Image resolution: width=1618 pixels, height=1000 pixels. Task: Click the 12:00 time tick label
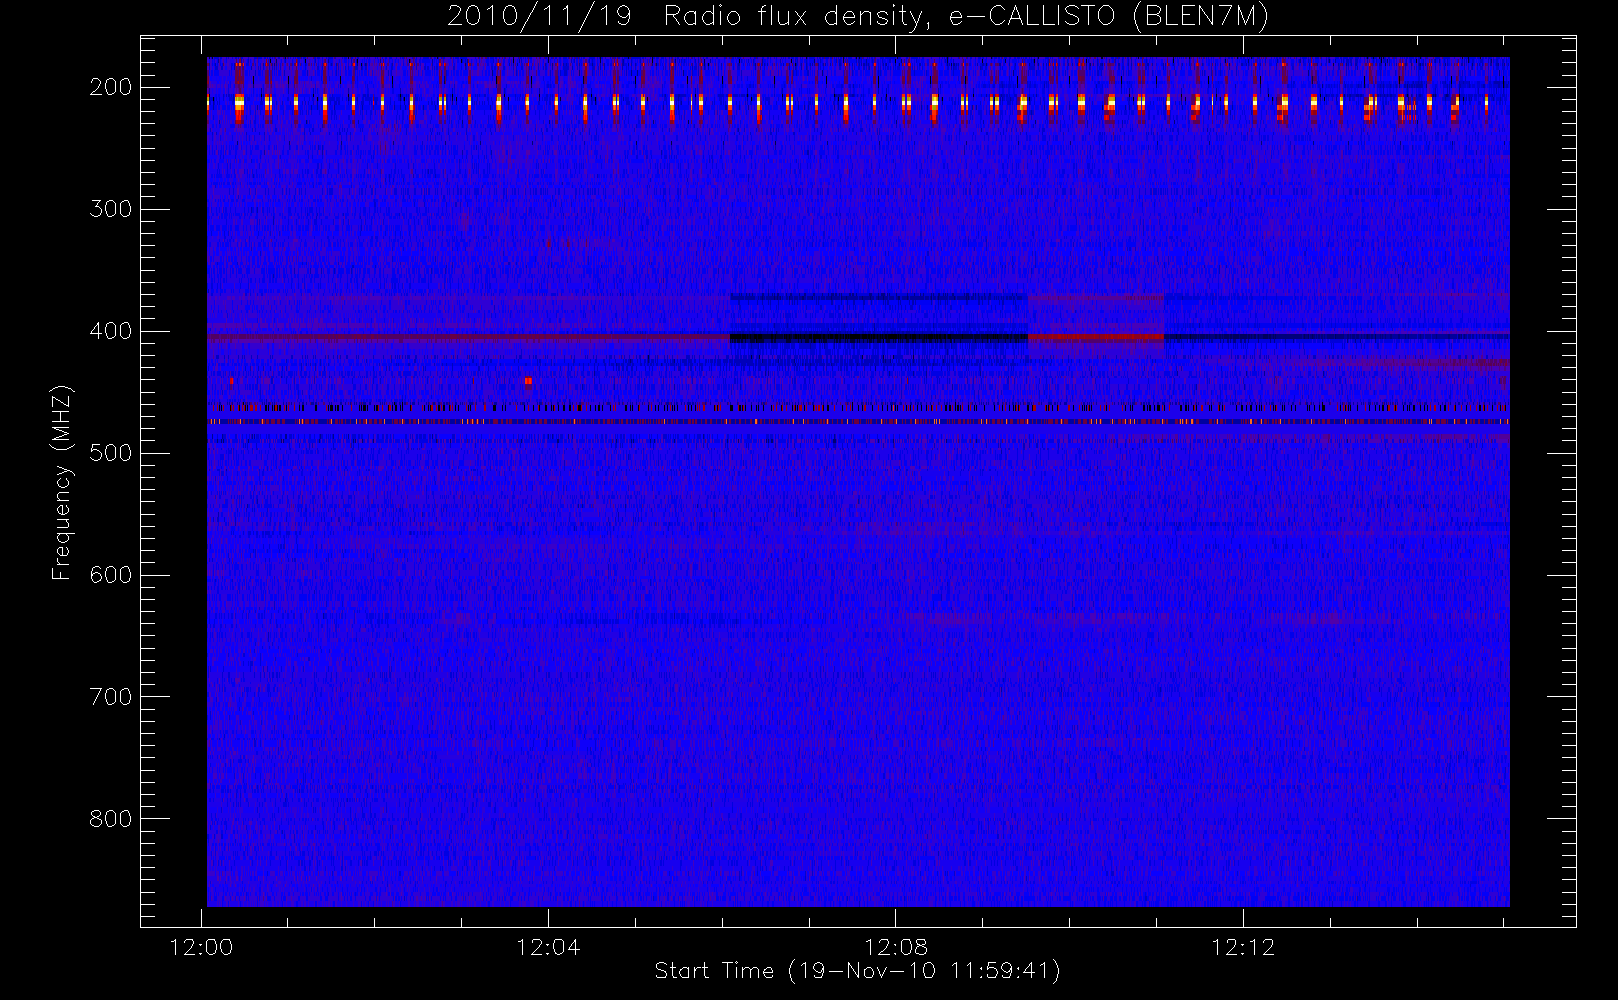202,947
